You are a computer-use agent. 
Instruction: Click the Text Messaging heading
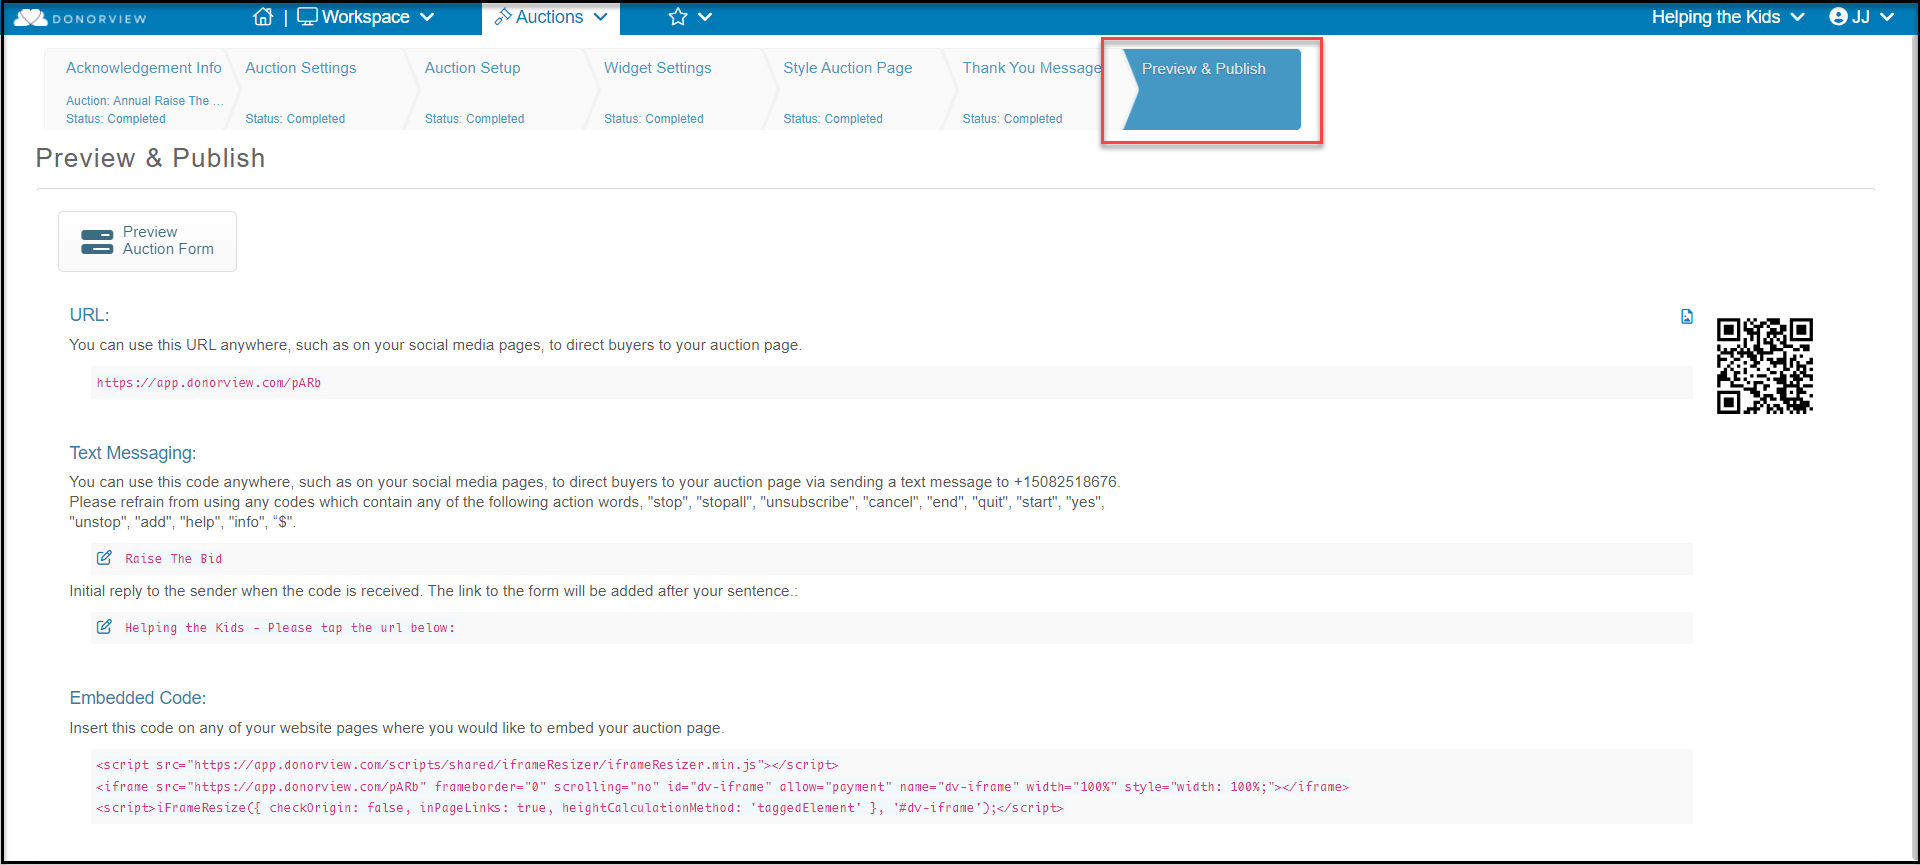tap(133, 453)
